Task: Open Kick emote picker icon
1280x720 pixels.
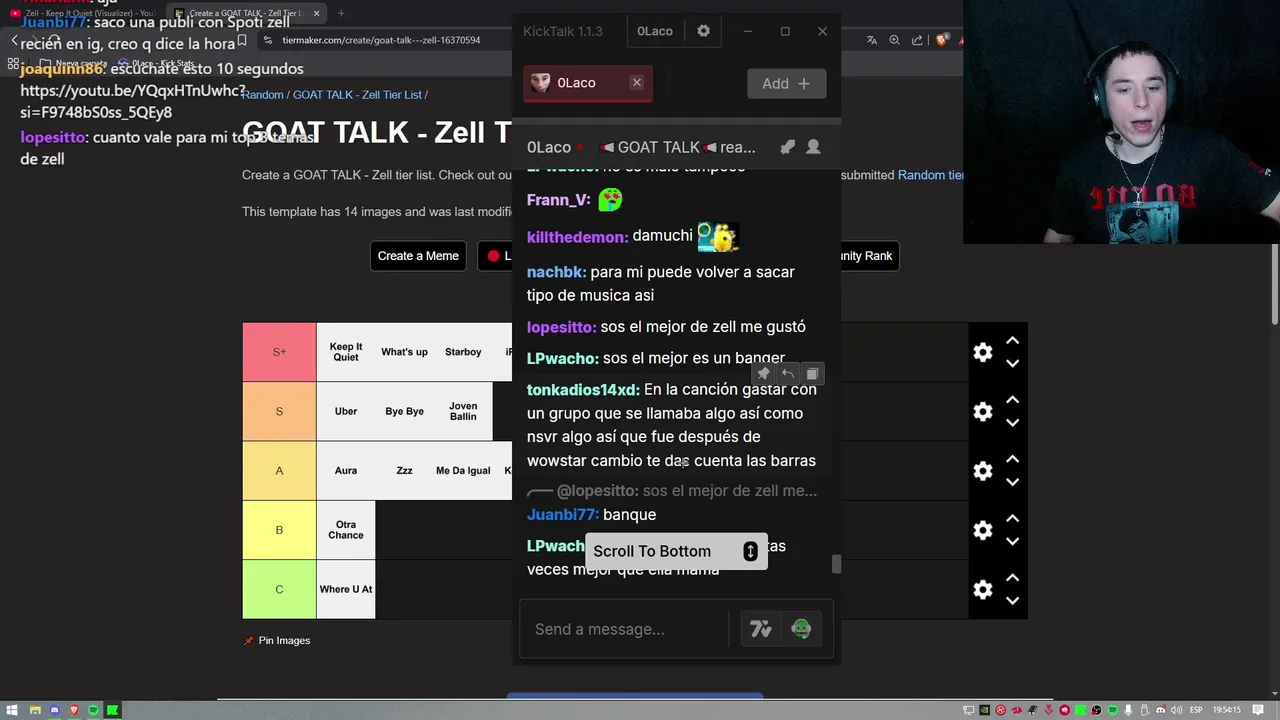Action: point(801,629)
